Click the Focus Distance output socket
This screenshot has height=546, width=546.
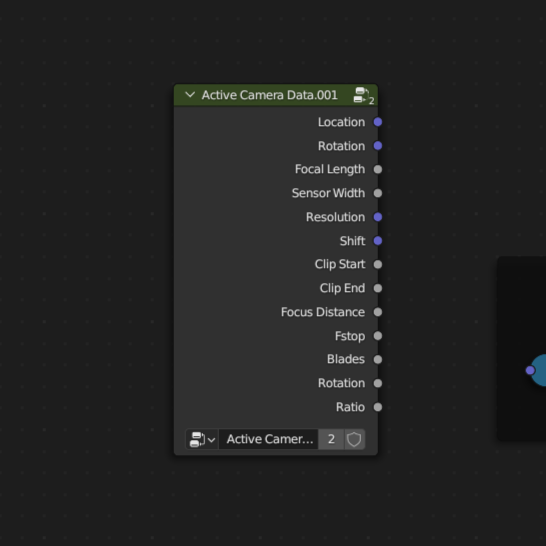pyautogui.click(x=378, y=312)
